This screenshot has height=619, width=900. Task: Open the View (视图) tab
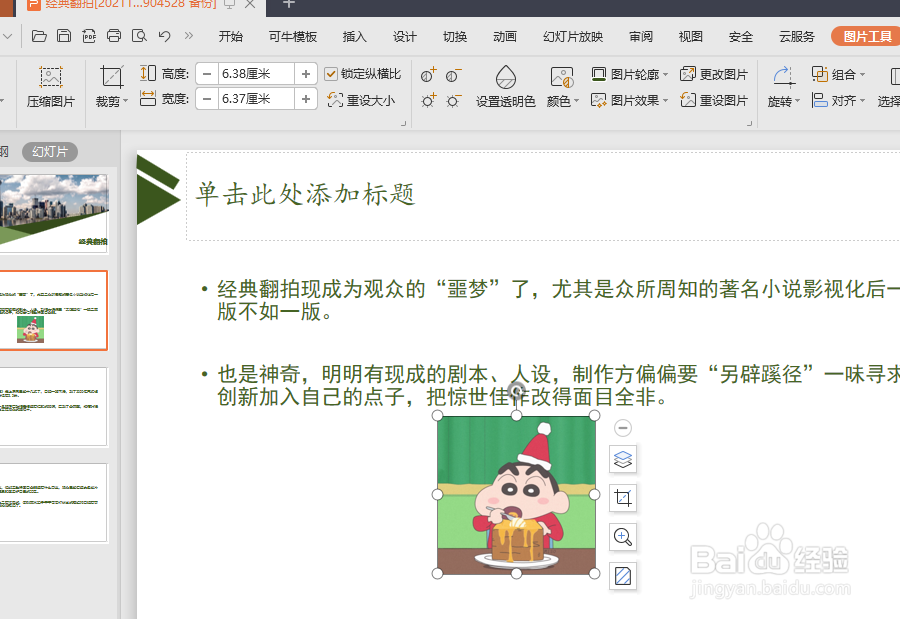point(690,36)
